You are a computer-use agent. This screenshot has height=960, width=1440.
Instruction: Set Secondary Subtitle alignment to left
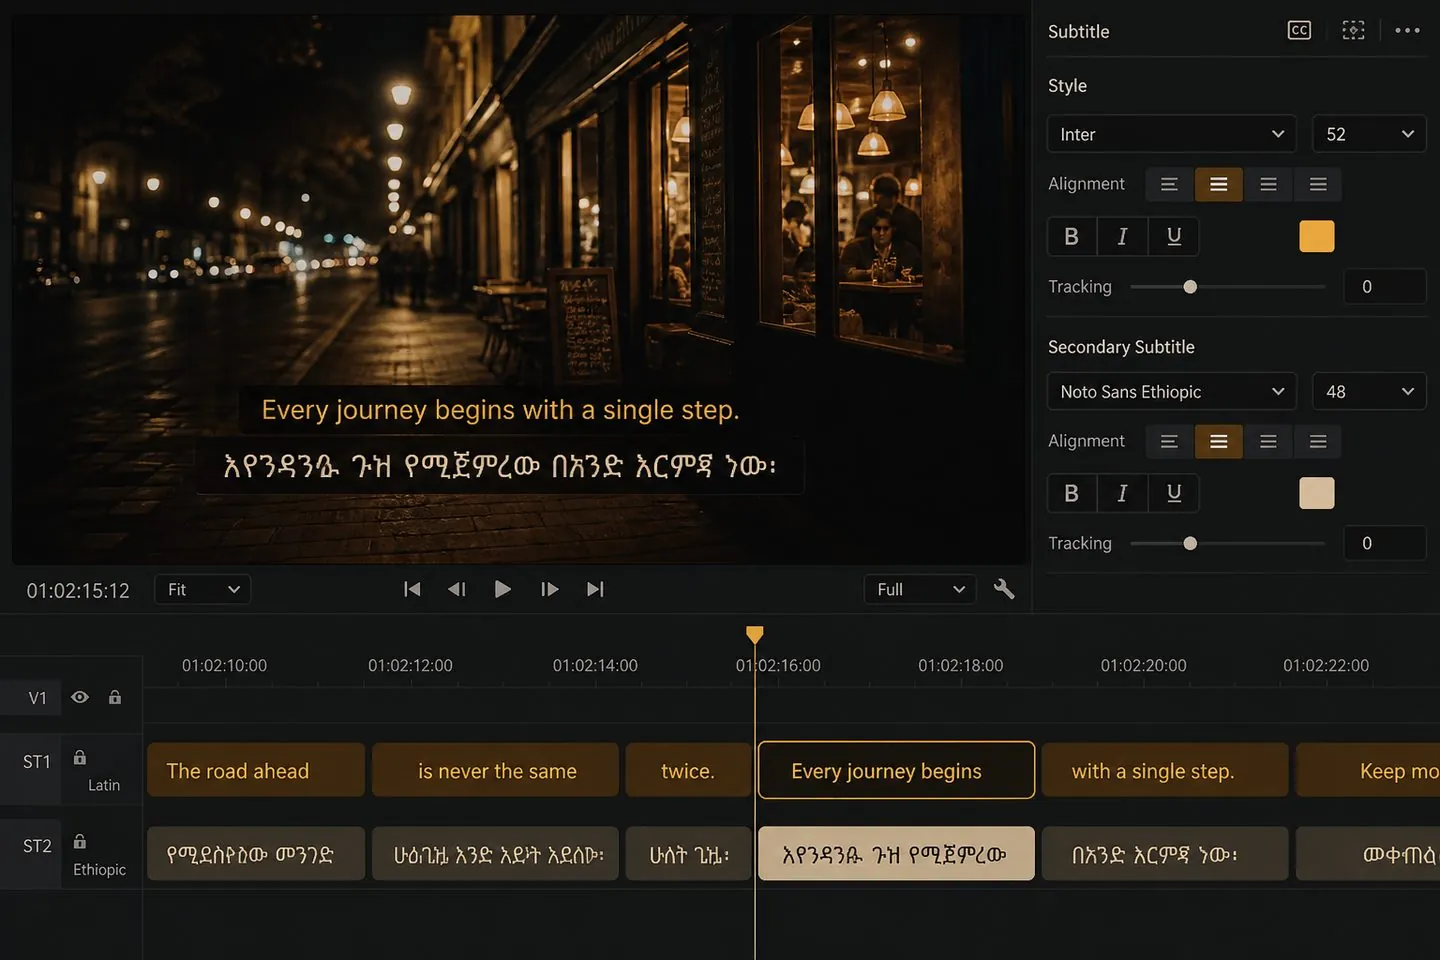(1169, 441)
